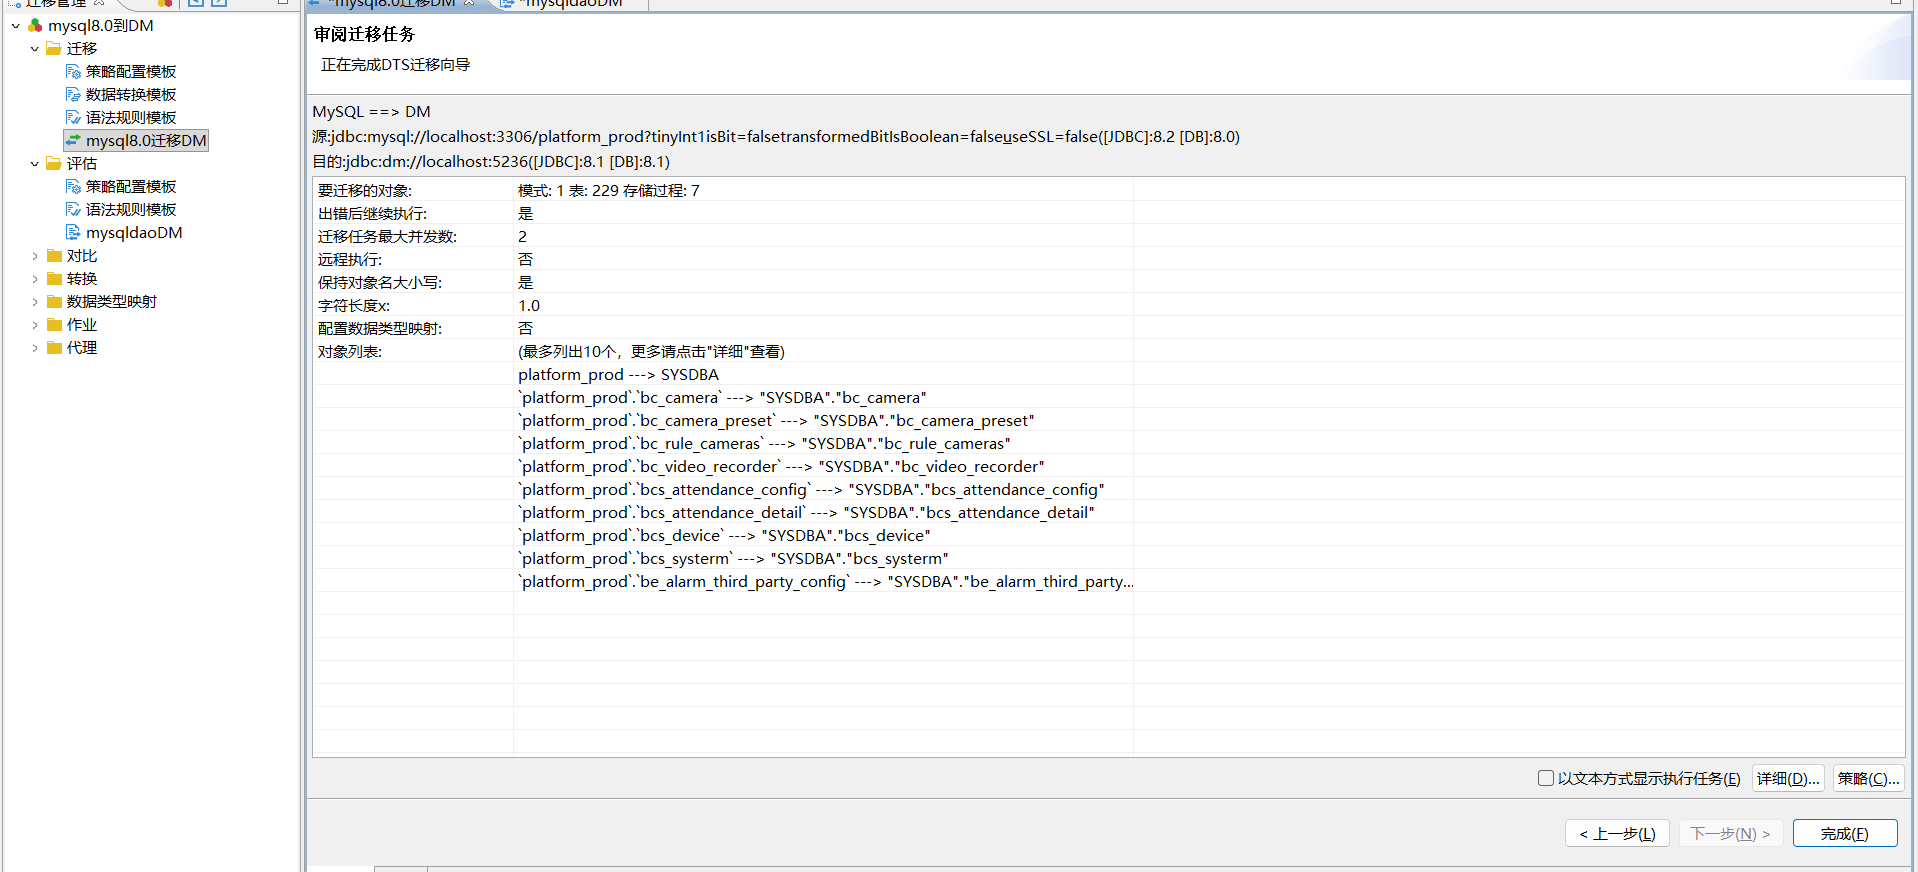This screenshot has width=1918, height=872.
Task: Select the bc_video_recorder mapping row
Action: point(781,467)
